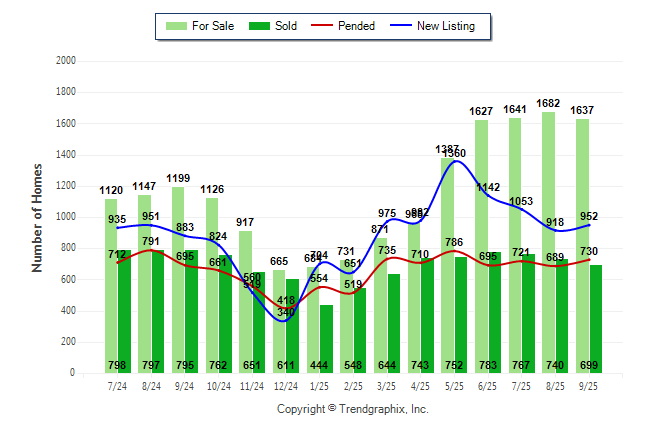Click the Number of Homes axis title

(x=38, y=217)
